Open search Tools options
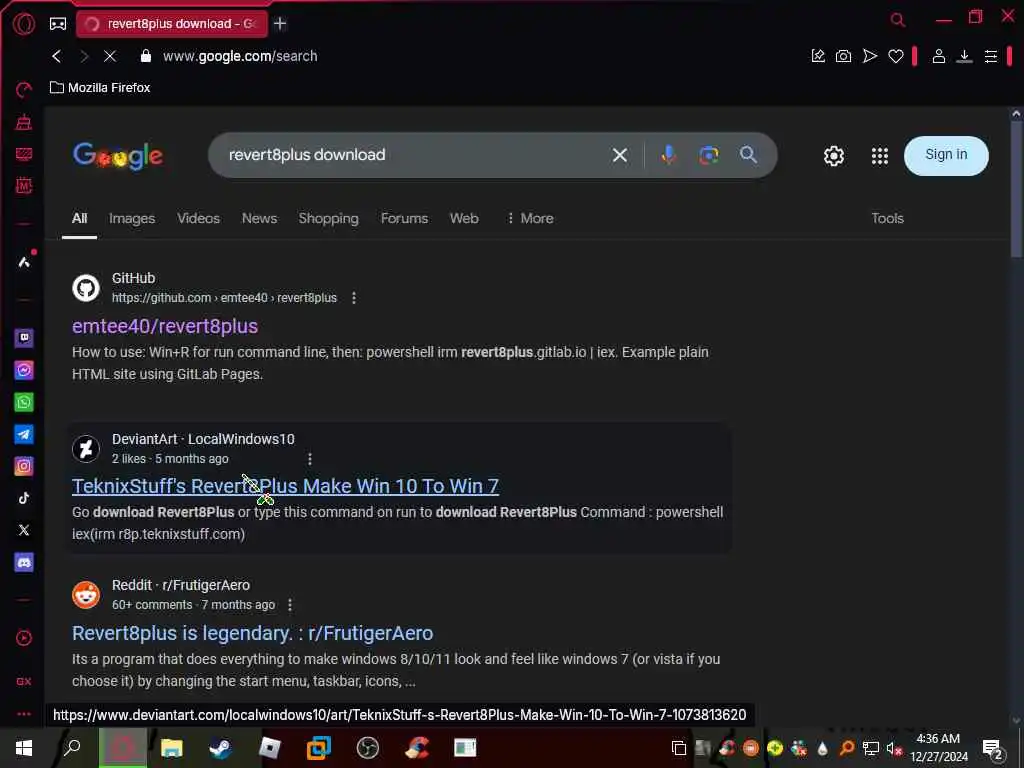The height and width of the screenshot is (768, 1024). 888,219
